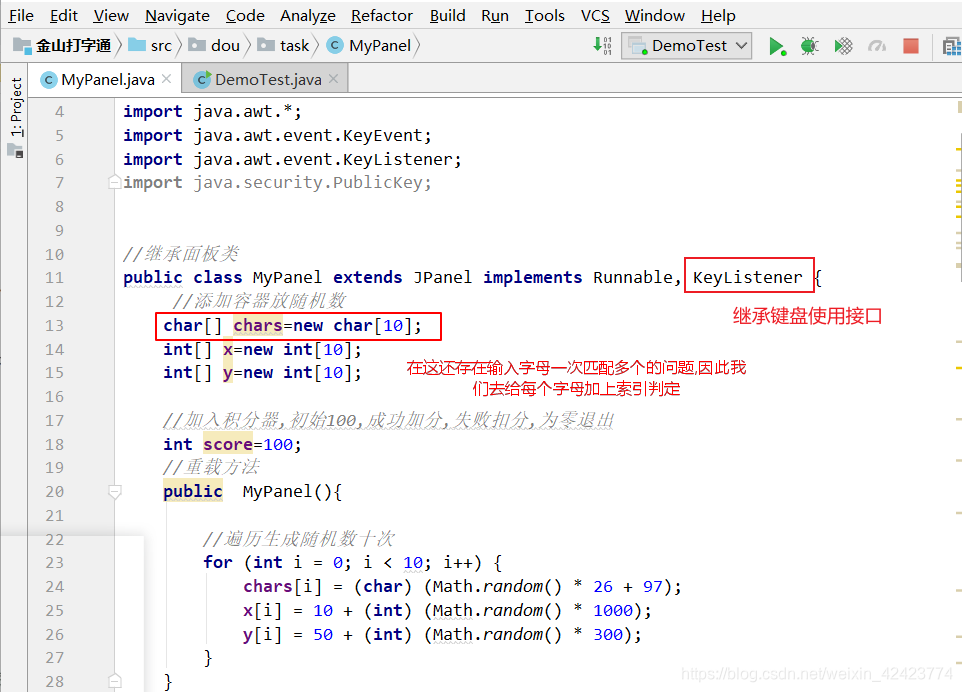
Task: Collapse the MyPanel constructor fold at line 20
Action: (114, 491)
